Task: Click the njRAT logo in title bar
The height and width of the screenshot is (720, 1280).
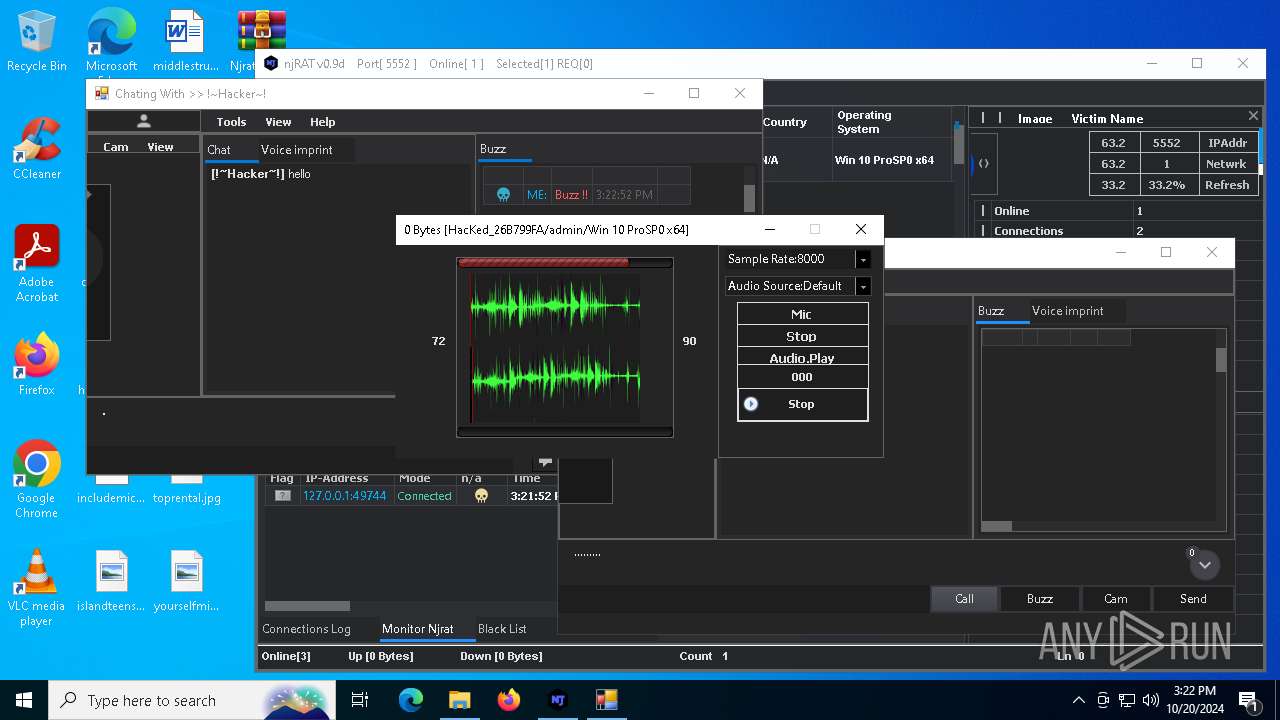Action: click(271, 63)
